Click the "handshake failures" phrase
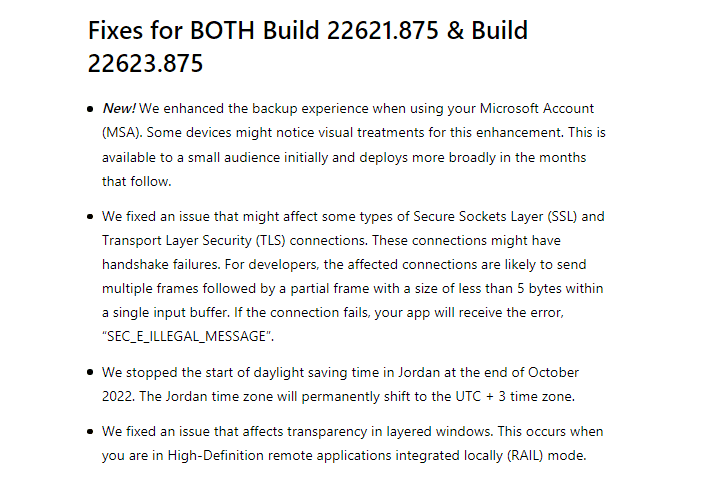 (x=161, y=264)
